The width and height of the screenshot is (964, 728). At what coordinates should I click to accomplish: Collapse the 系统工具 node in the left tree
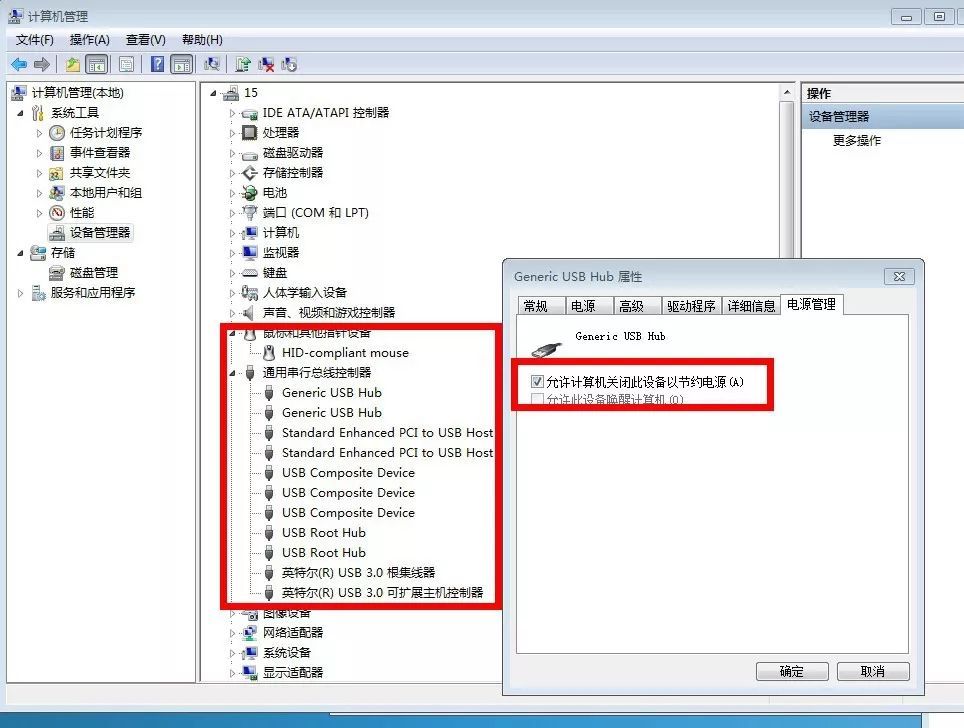[20, 113]
